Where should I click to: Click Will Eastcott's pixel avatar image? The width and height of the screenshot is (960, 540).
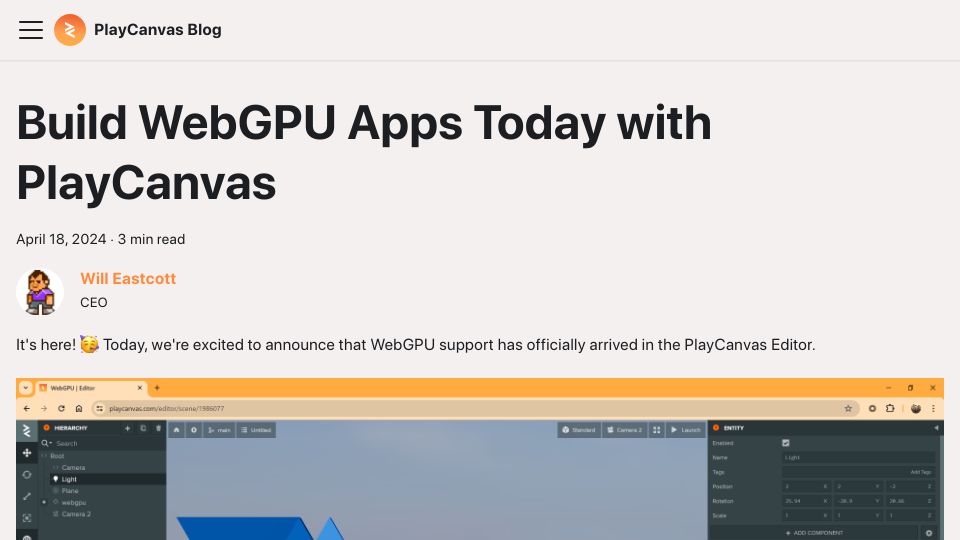(40, 292)
